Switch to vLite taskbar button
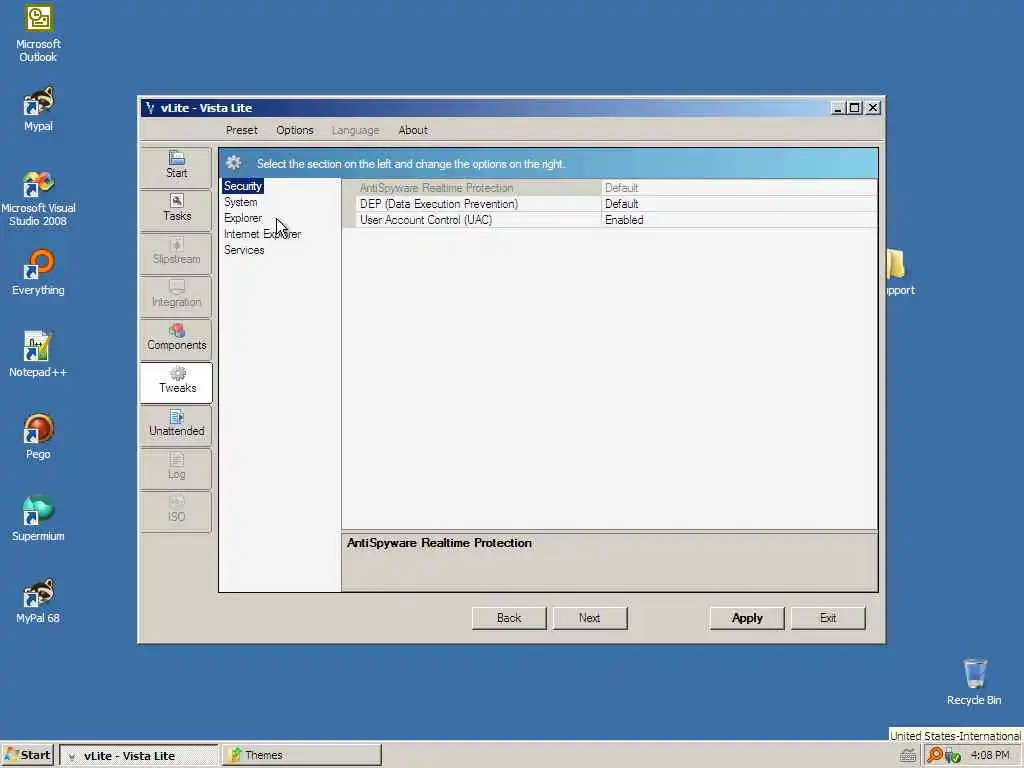 click(x=138, y=756)
